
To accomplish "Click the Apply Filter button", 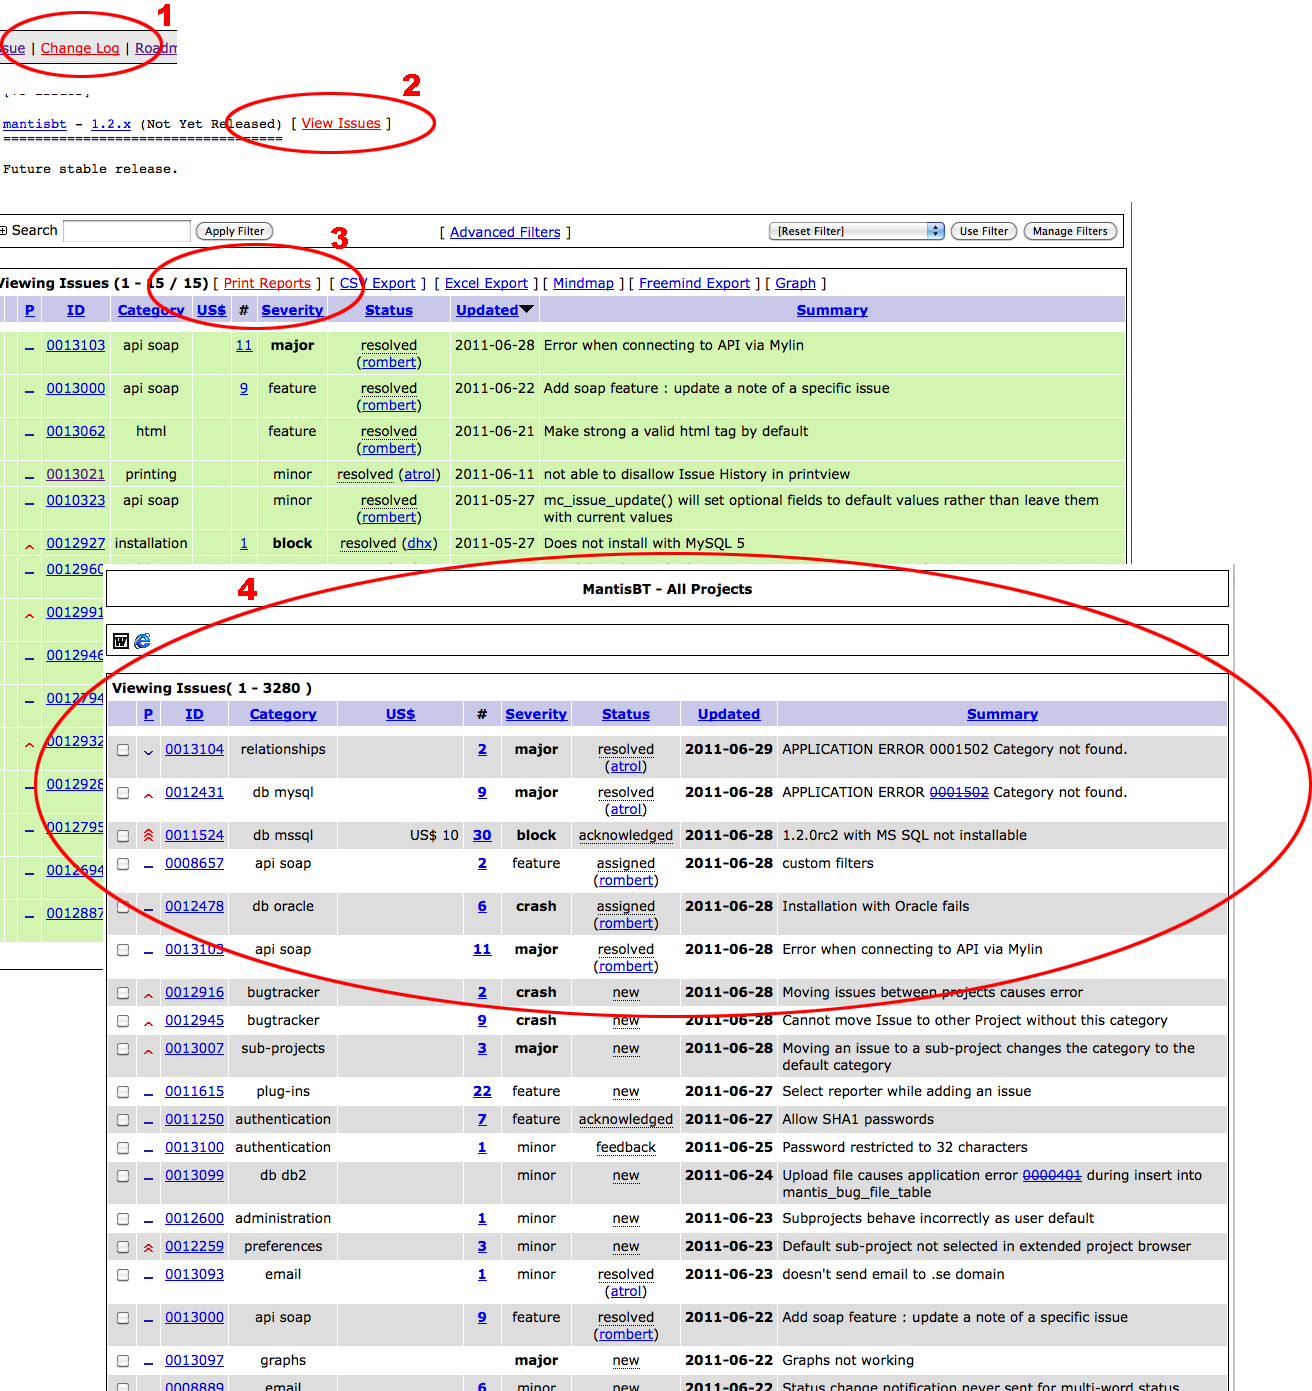I will click(235, 231).
